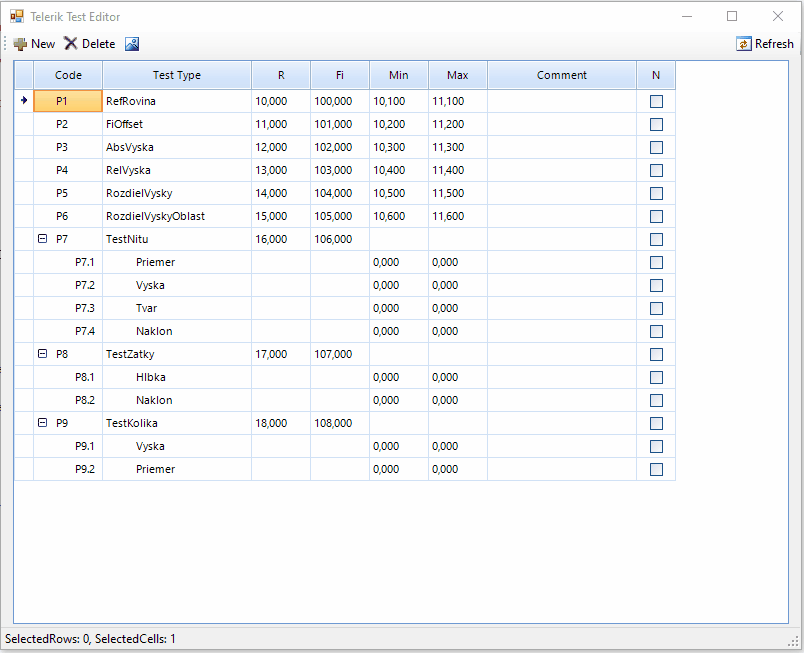Screen dimensions: 804x653
Task: Click the picture icon in the toolbar
Action: (x=131, y=43)
